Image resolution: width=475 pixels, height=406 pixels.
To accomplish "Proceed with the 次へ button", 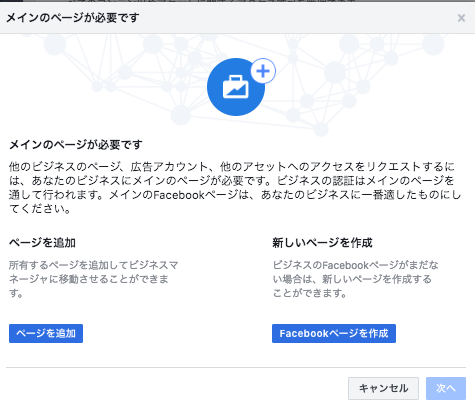I will [x=446, y=388].
